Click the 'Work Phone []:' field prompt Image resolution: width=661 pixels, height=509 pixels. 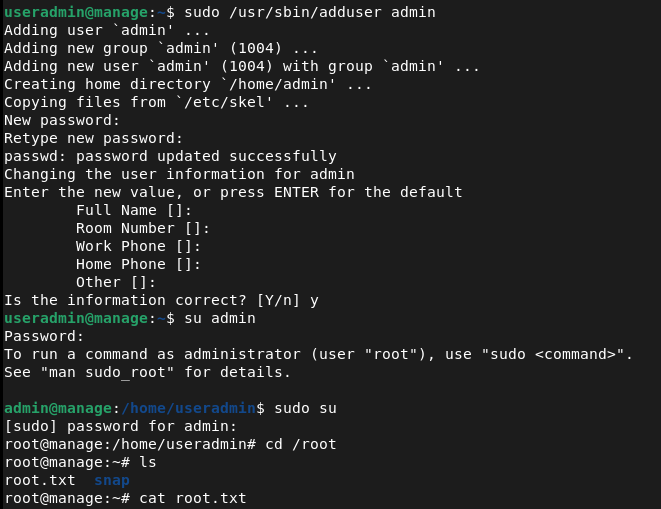pyautogui.click(x=138, y=246)
